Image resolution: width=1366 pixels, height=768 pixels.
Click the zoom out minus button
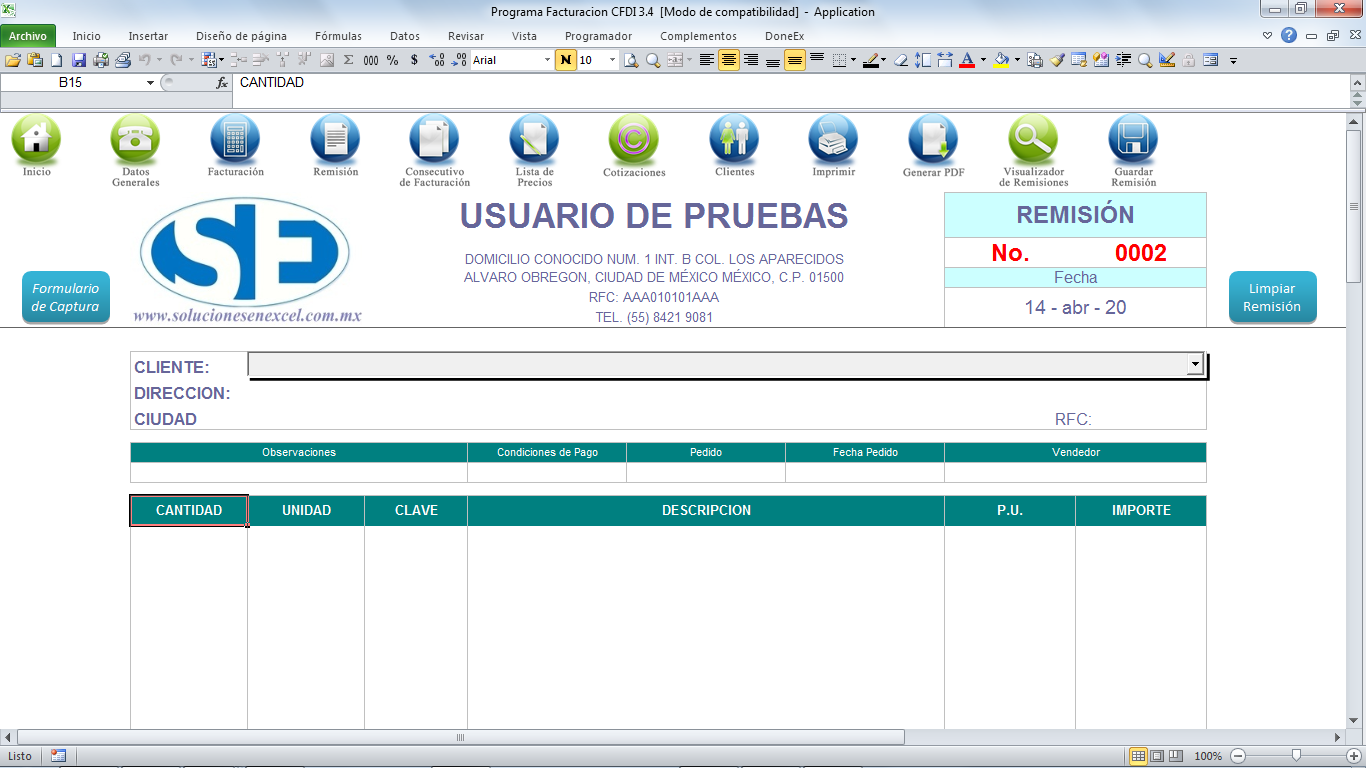click(x=1238, y=756)
